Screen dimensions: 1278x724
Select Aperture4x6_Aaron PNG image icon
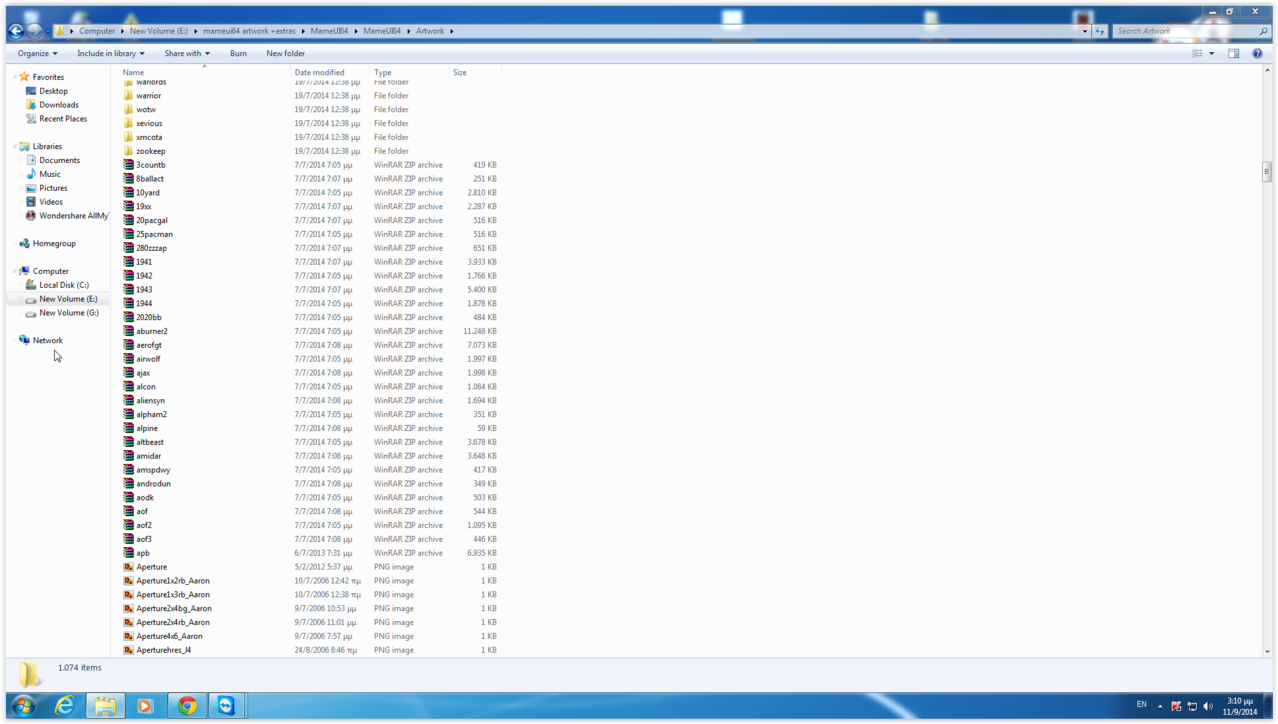pyautogui.click(x=128, y=636)
